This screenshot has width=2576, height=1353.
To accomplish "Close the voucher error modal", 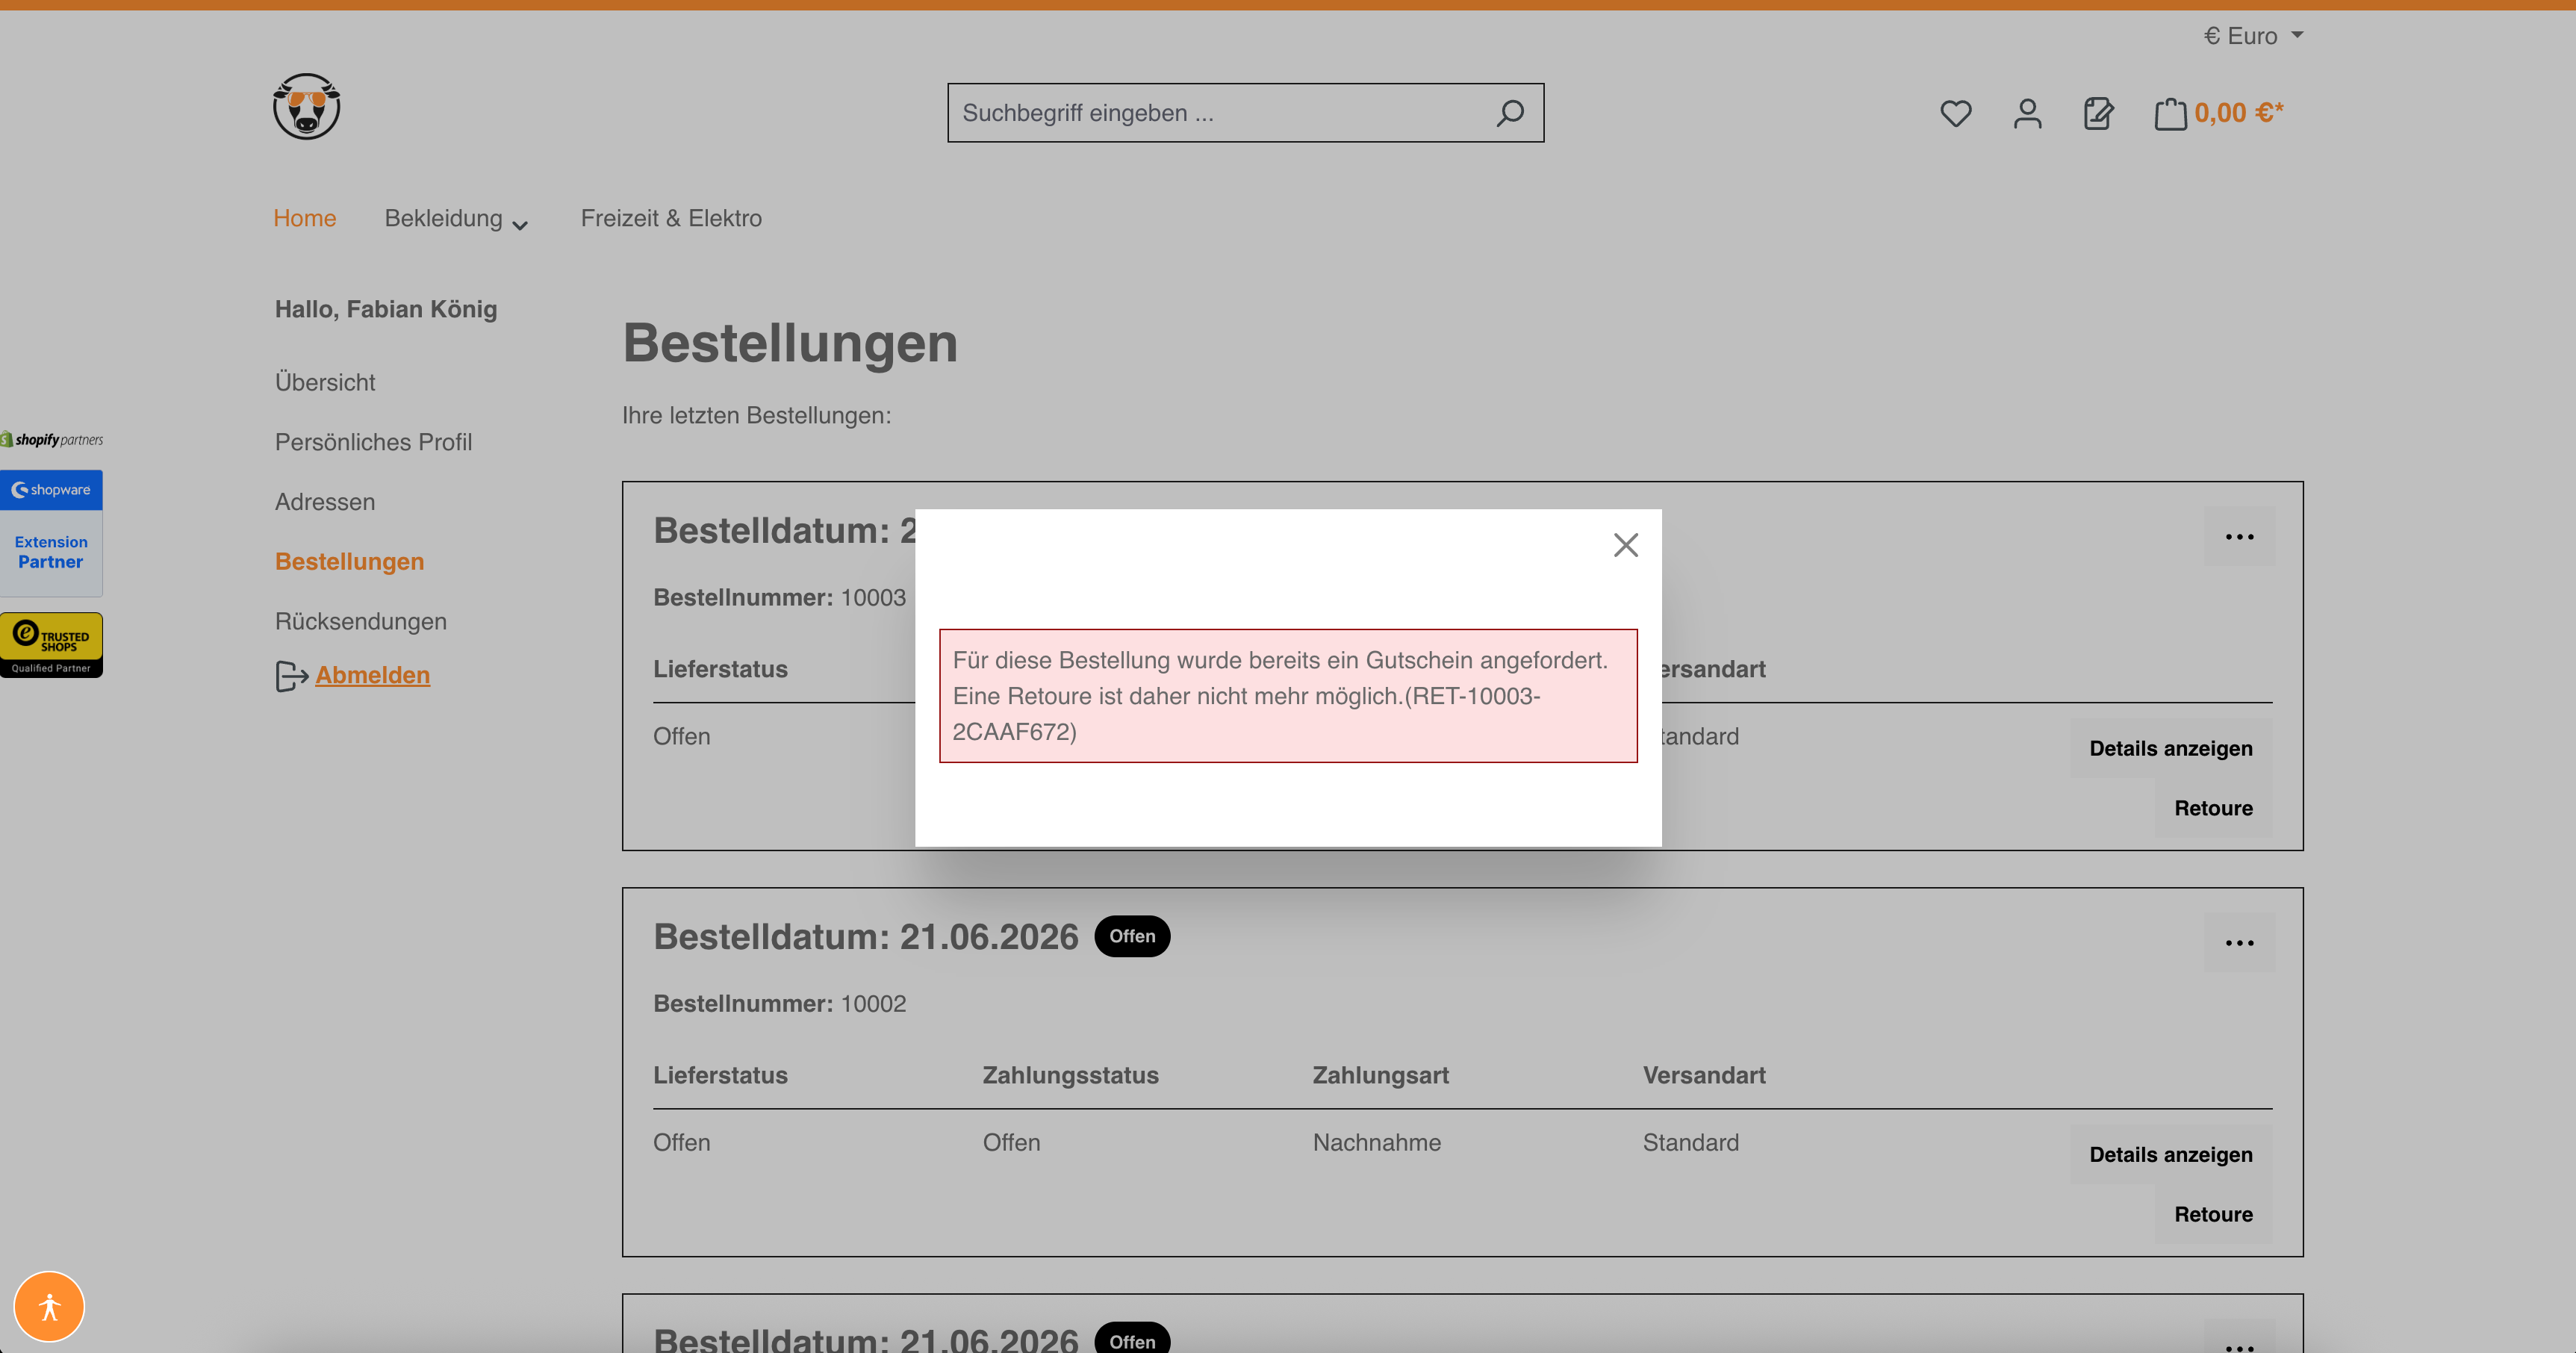I will click(1625, 545).
